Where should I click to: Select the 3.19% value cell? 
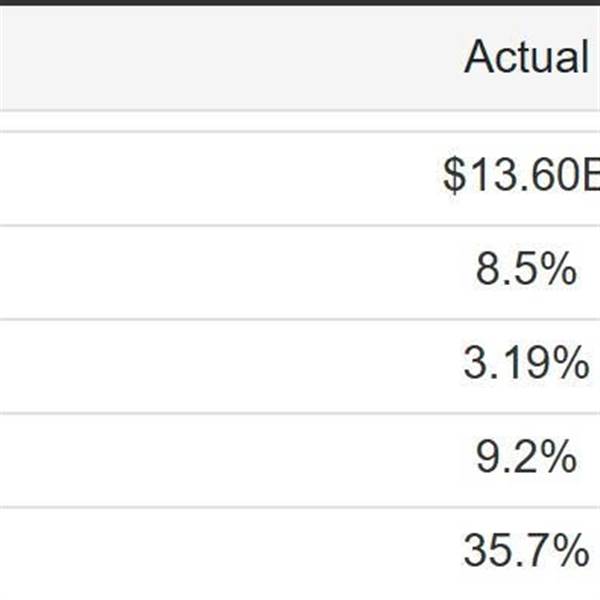(x=526, y=365)
